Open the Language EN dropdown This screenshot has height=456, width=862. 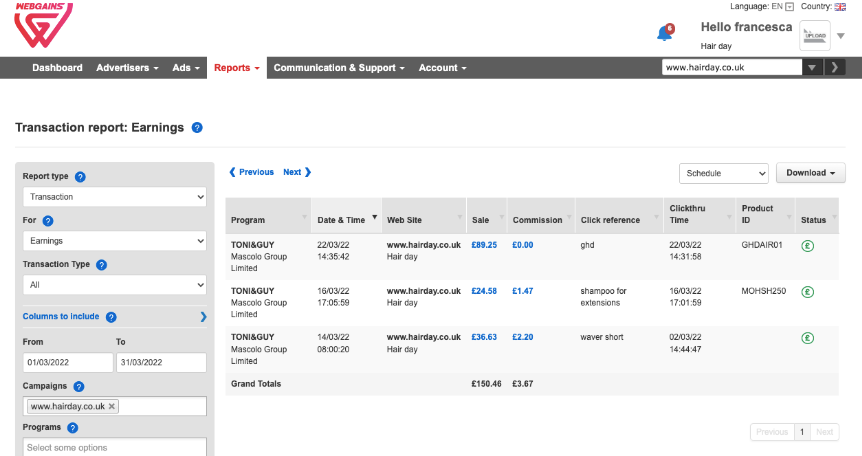tap(789, 7)
